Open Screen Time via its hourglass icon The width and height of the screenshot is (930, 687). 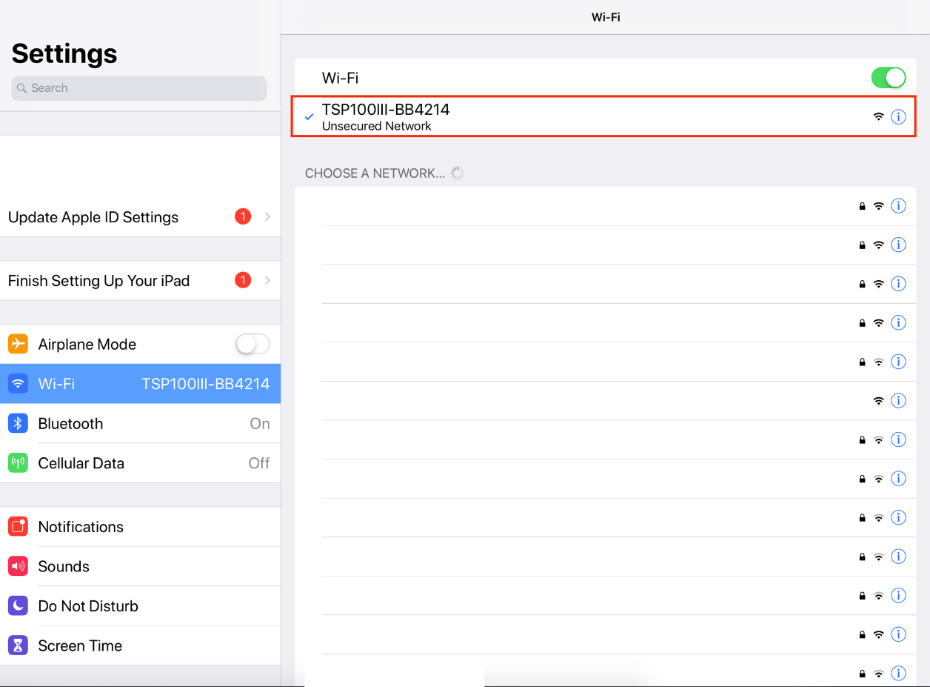(18, 645)
